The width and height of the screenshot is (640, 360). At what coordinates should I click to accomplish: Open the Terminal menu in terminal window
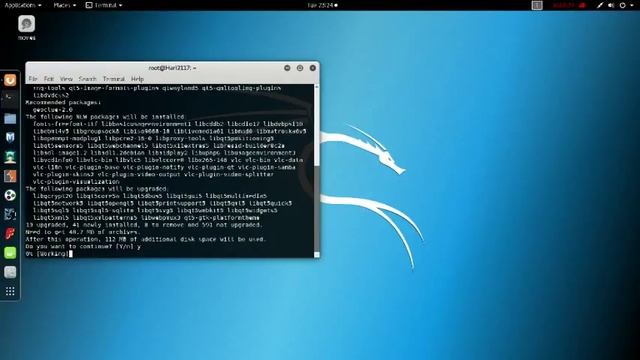[x=113, y=79]
